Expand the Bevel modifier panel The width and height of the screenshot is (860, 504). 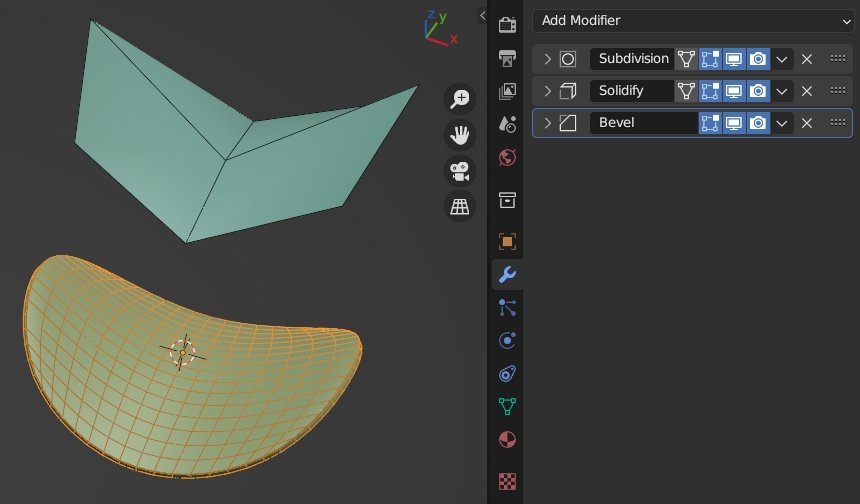(x=547, y=123)
